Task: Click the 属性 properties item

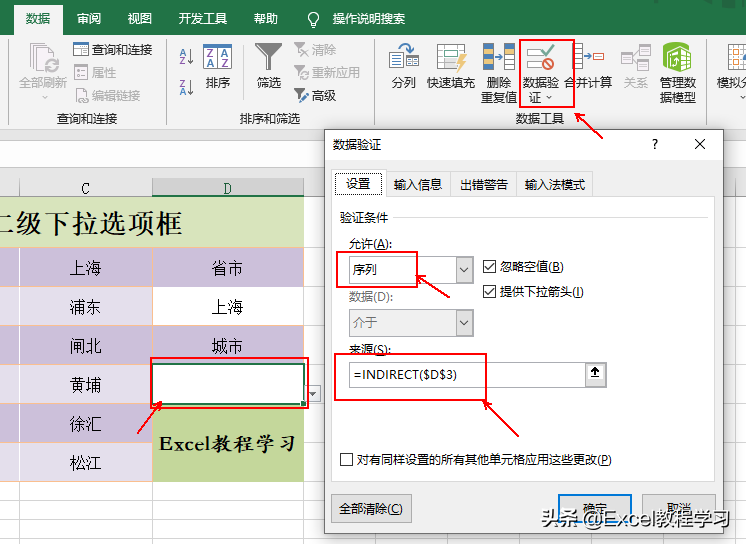Action: 95,72
